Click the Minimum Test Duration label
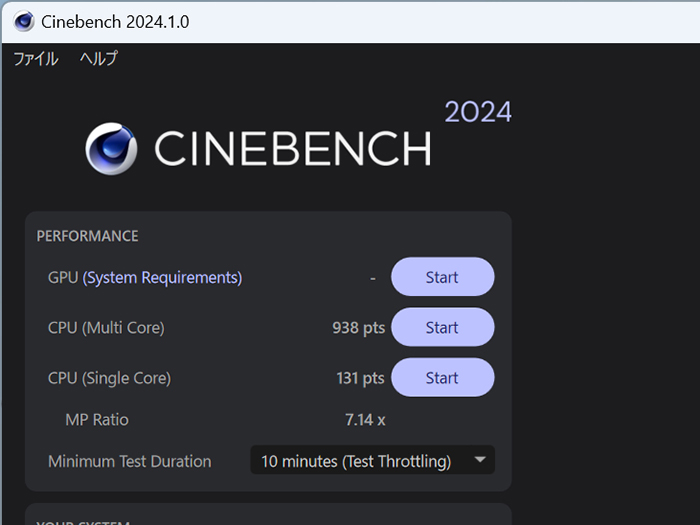The height and width of the screenshot is (525, 700). [x=130, y=461]
